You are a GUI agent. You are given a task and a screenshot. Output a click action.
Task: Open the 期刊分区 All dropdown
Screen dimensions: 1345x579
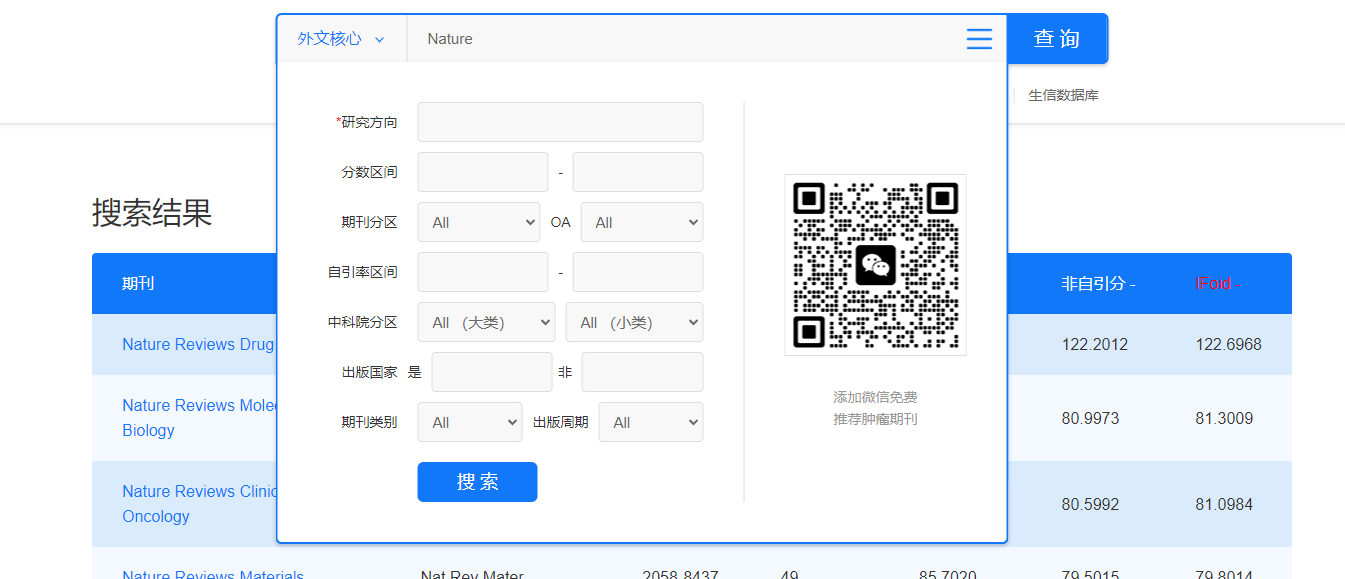[x=479, y=222]
